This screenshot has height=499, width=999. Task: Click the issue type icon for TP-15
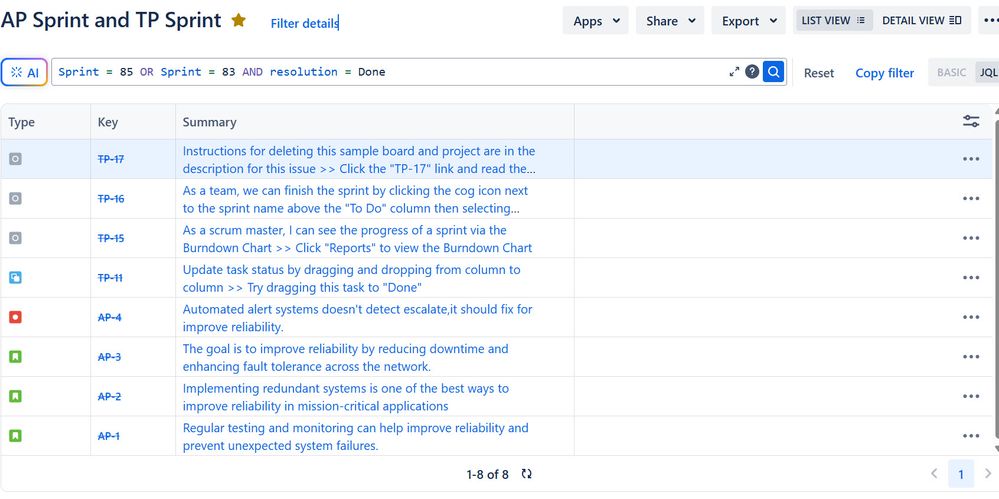pyautogui.click(x=15, y=238)
